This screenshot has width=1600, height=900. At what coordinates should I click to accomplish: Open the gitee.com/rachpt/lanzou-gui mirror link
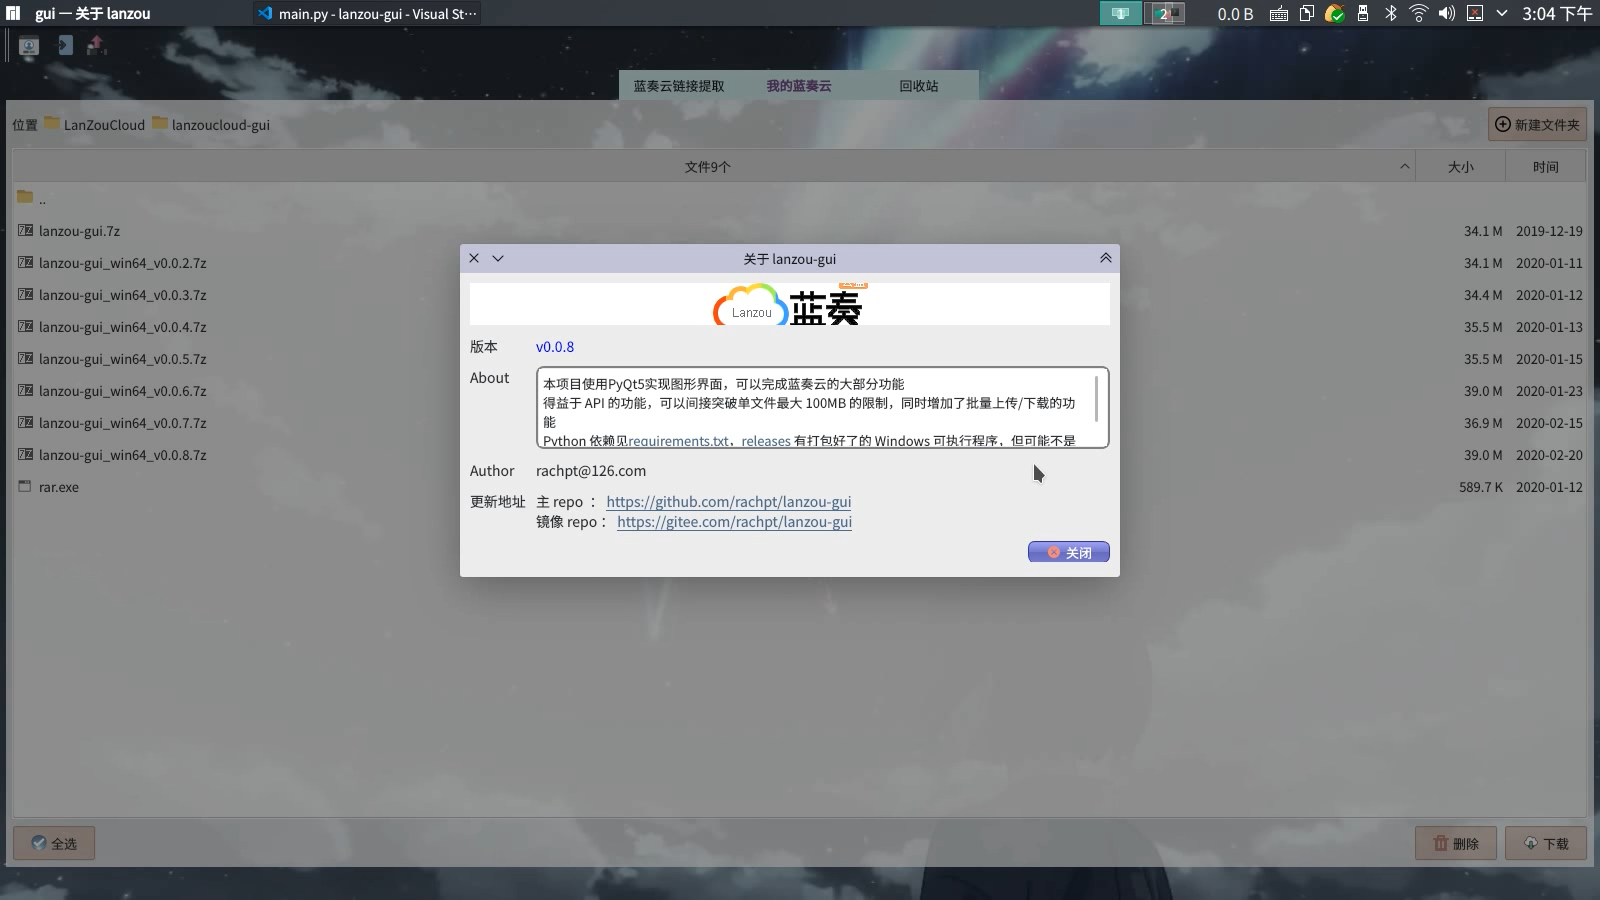(x=735, y=522)
